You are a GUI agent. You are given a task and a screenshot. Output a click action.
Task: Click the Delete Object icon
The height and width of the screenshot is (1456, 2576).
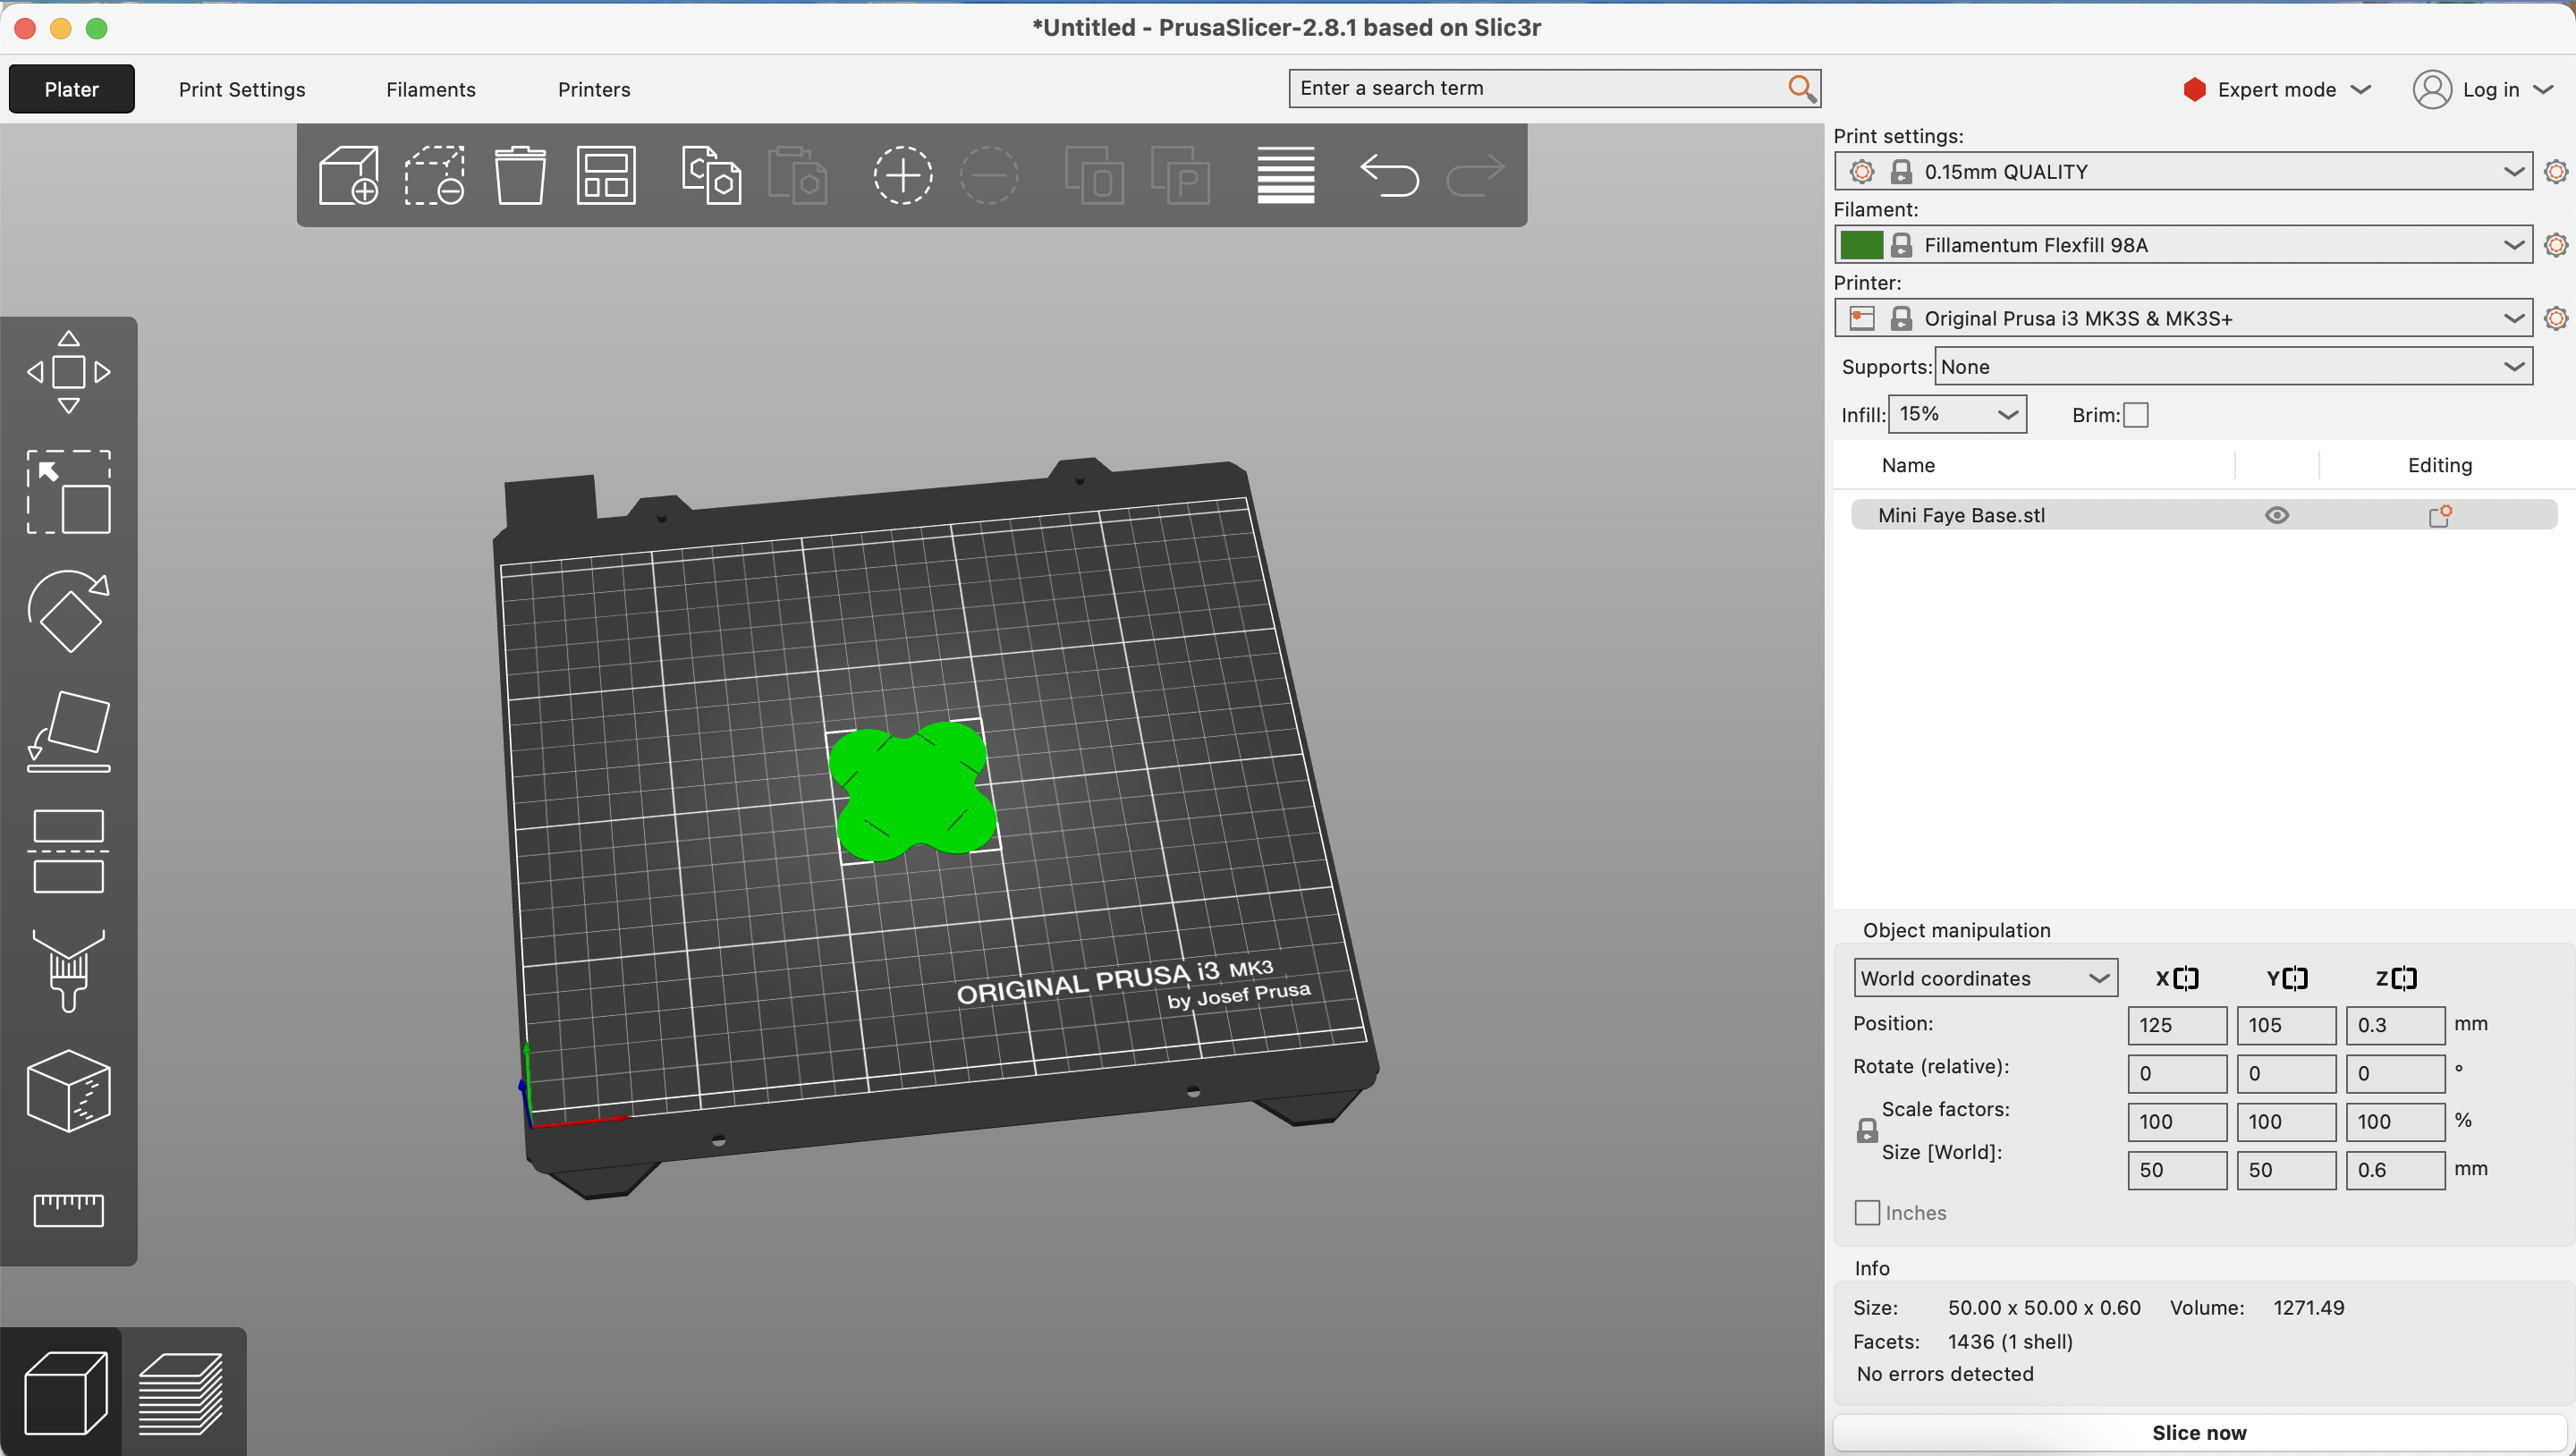point(519,174)
